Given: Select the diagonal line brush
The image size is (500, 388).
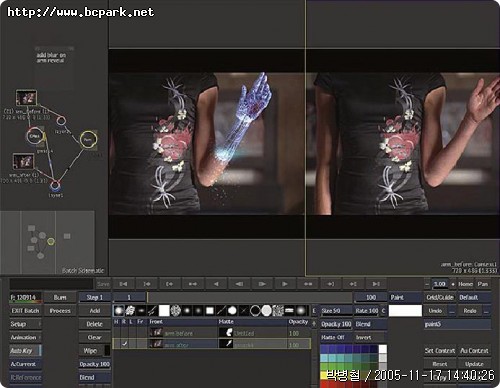Looking at the screenshot, I should click(x=221, y=311).
